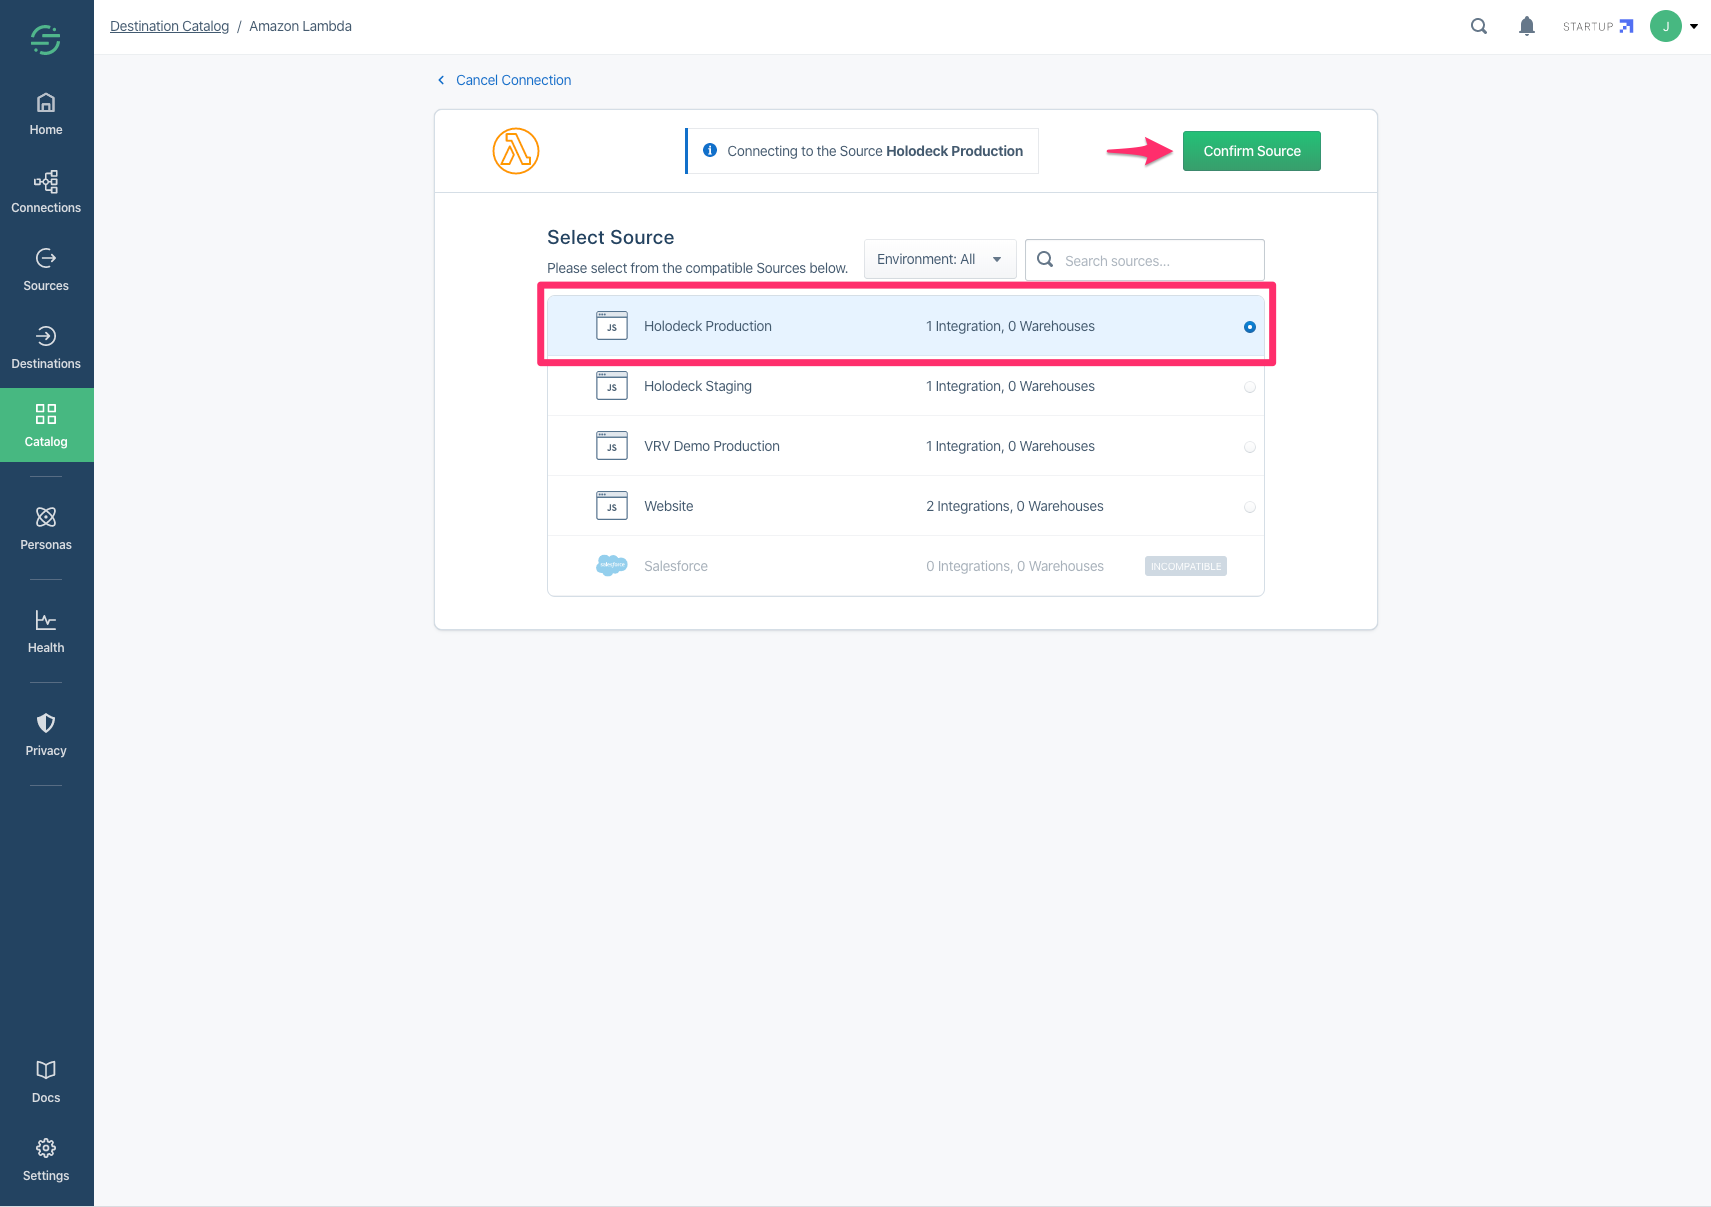Click Cancel Connection link

513,80
